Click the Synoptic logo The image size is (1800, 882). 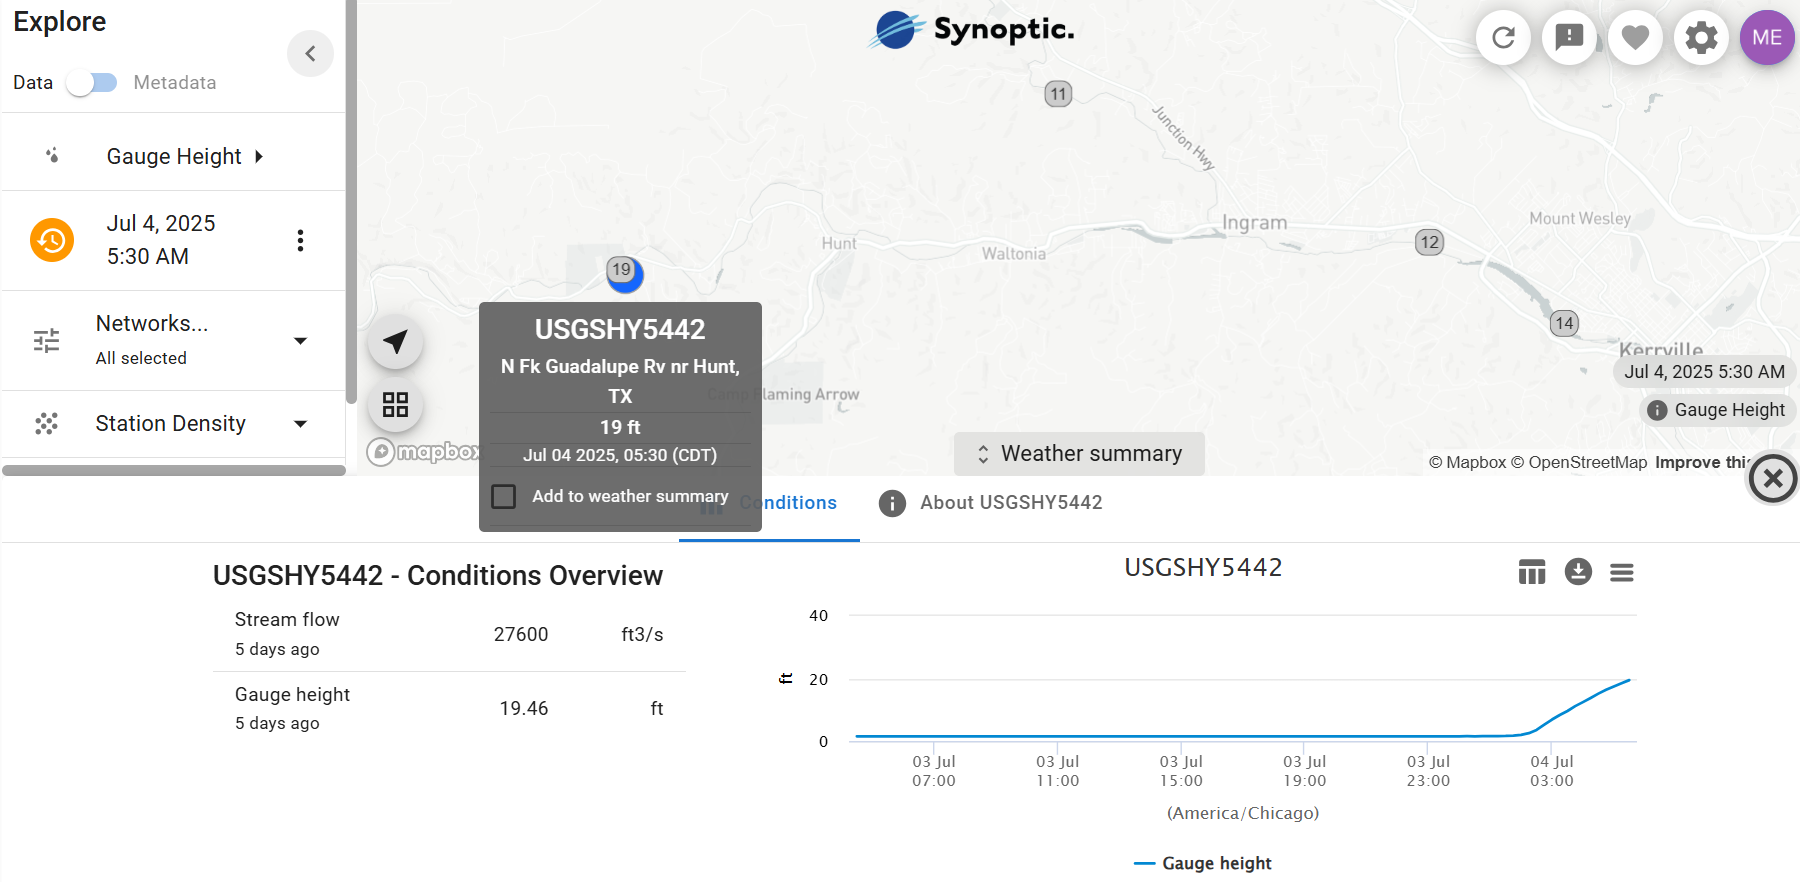971,30
